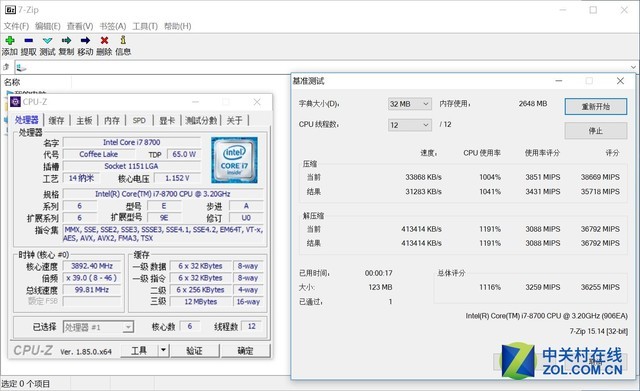
Task: Click the Intel(R) Core(TM) i7-8700 CPU @ 3.20GHz spec field
Action: [x=163, y=194]
